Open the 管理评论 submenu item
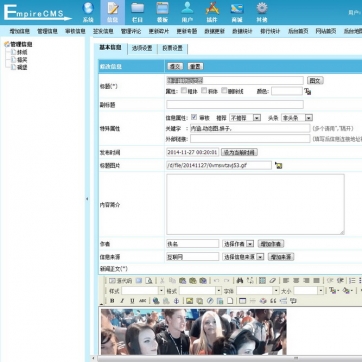 point(131,31)
